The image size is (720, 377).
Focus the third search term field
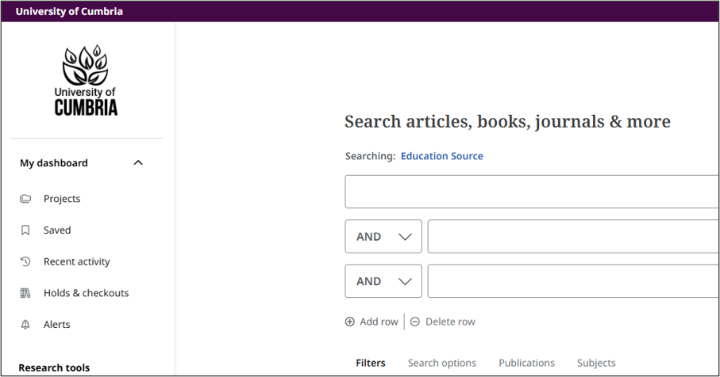574,281
